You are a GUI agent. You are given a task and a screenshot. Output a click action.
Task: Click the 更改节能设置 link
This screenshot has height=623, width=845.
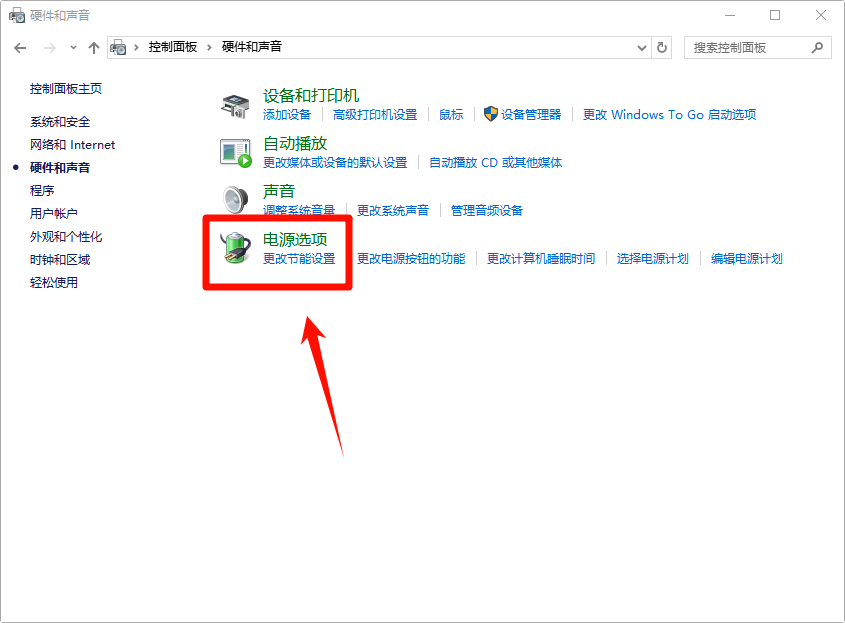click(x=299, y=258)
